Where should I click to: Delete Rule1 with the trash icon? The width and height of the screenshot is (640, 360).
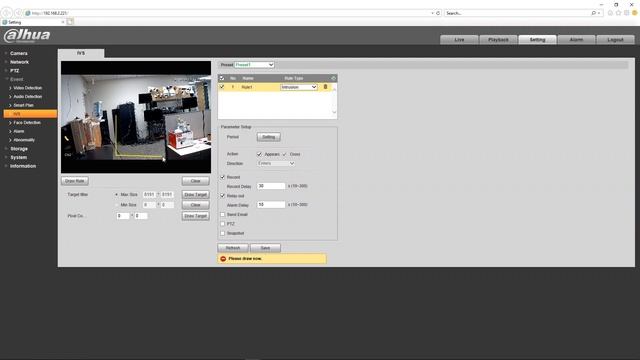325,87
